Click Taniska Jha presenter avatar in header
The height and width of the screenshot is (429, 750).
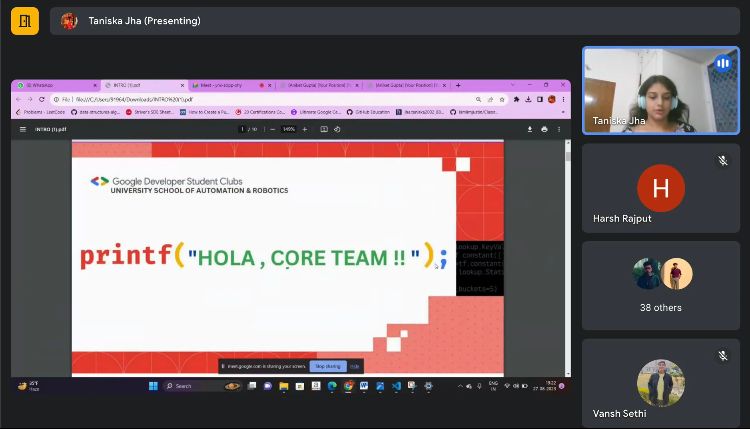coord(69,21)
